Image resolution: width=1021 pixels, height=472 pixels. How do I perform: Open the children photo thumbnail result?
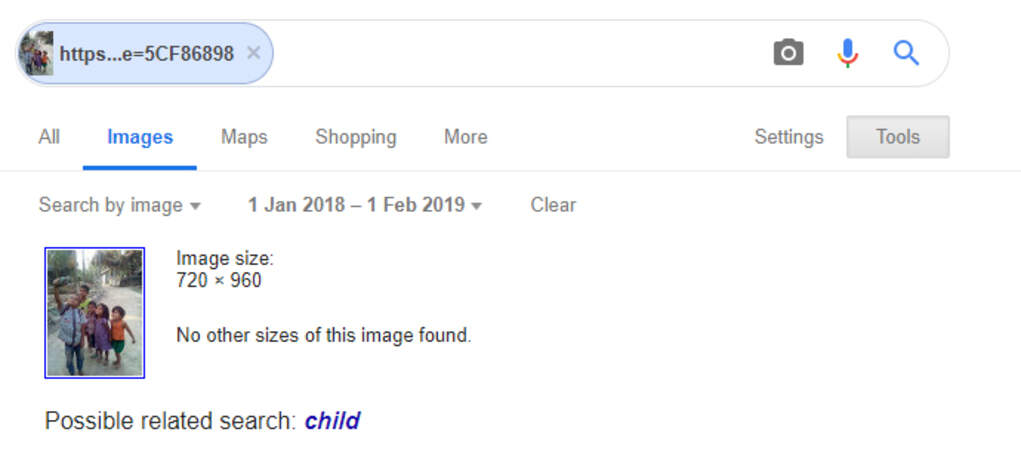tap(94, 312)
